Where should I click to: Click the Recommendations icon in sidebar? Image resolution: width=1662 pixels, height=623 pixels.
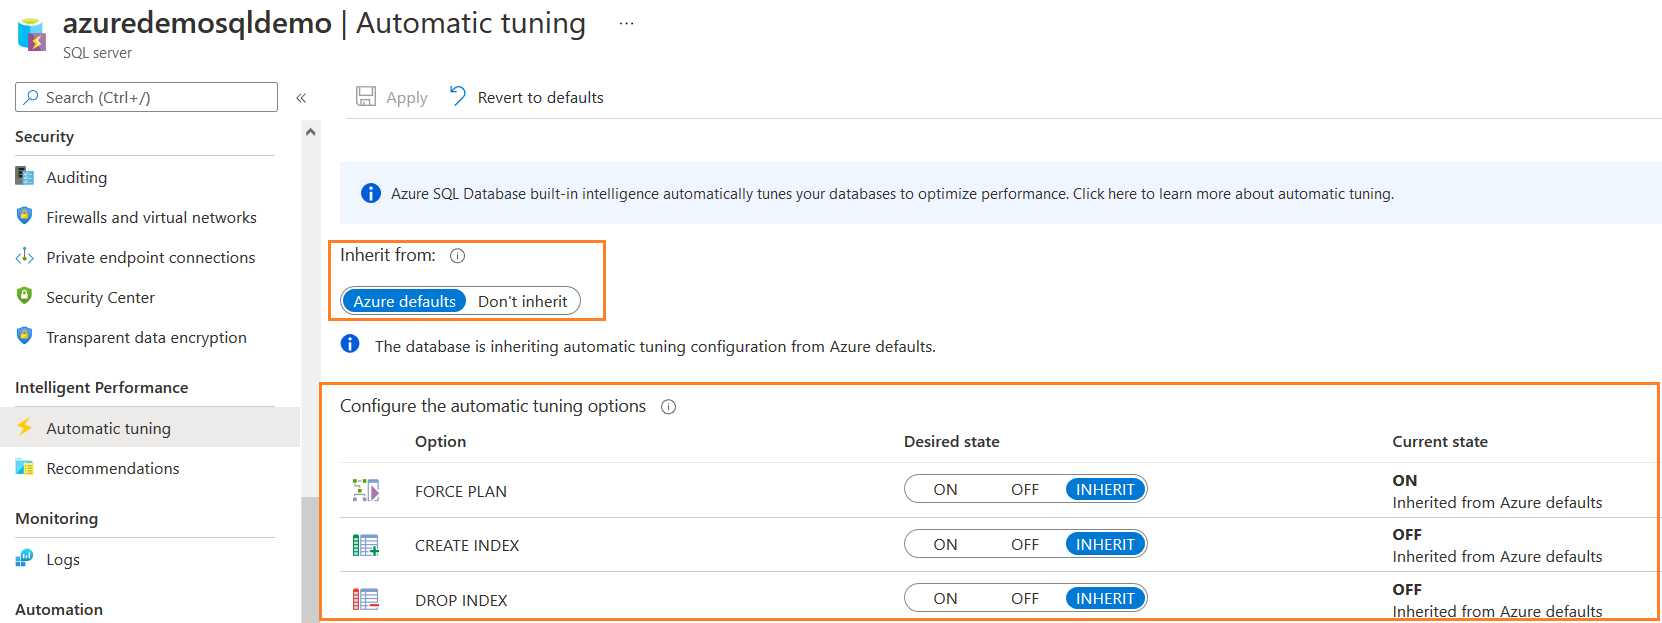(25, 468)
